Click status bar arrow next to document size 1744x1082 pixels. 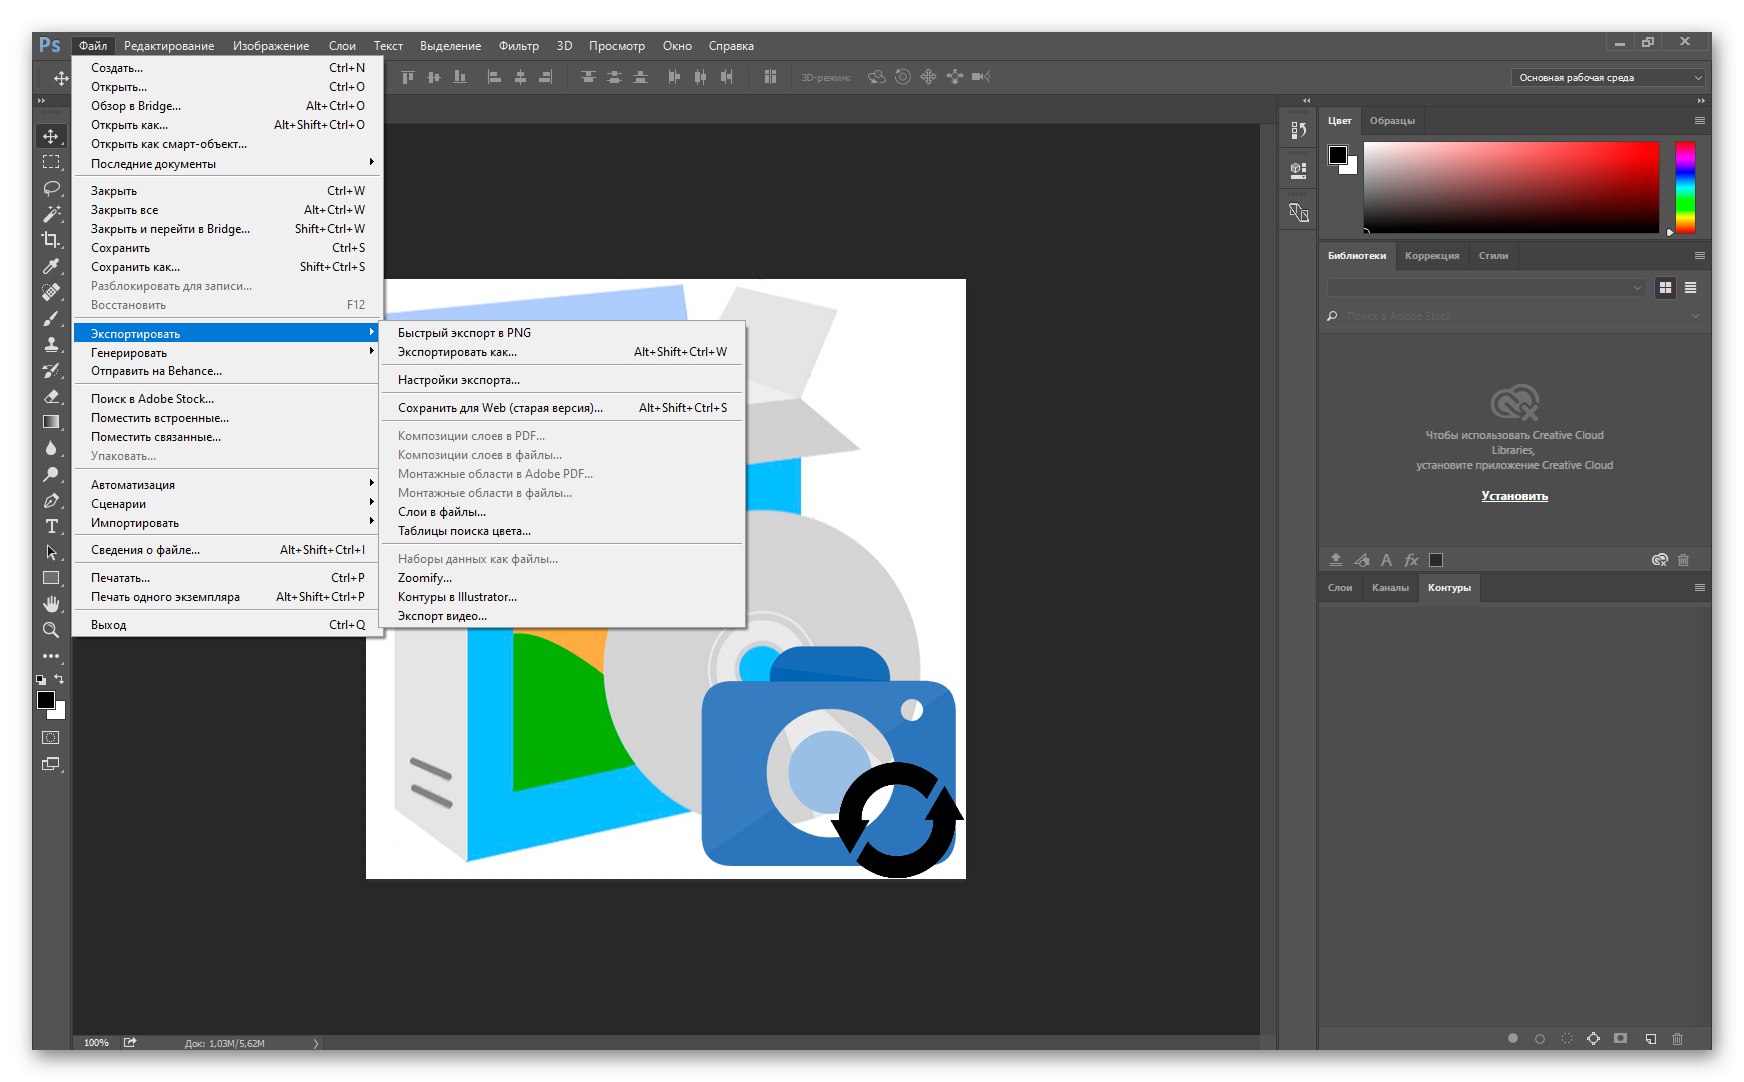tap(316, 1043)
